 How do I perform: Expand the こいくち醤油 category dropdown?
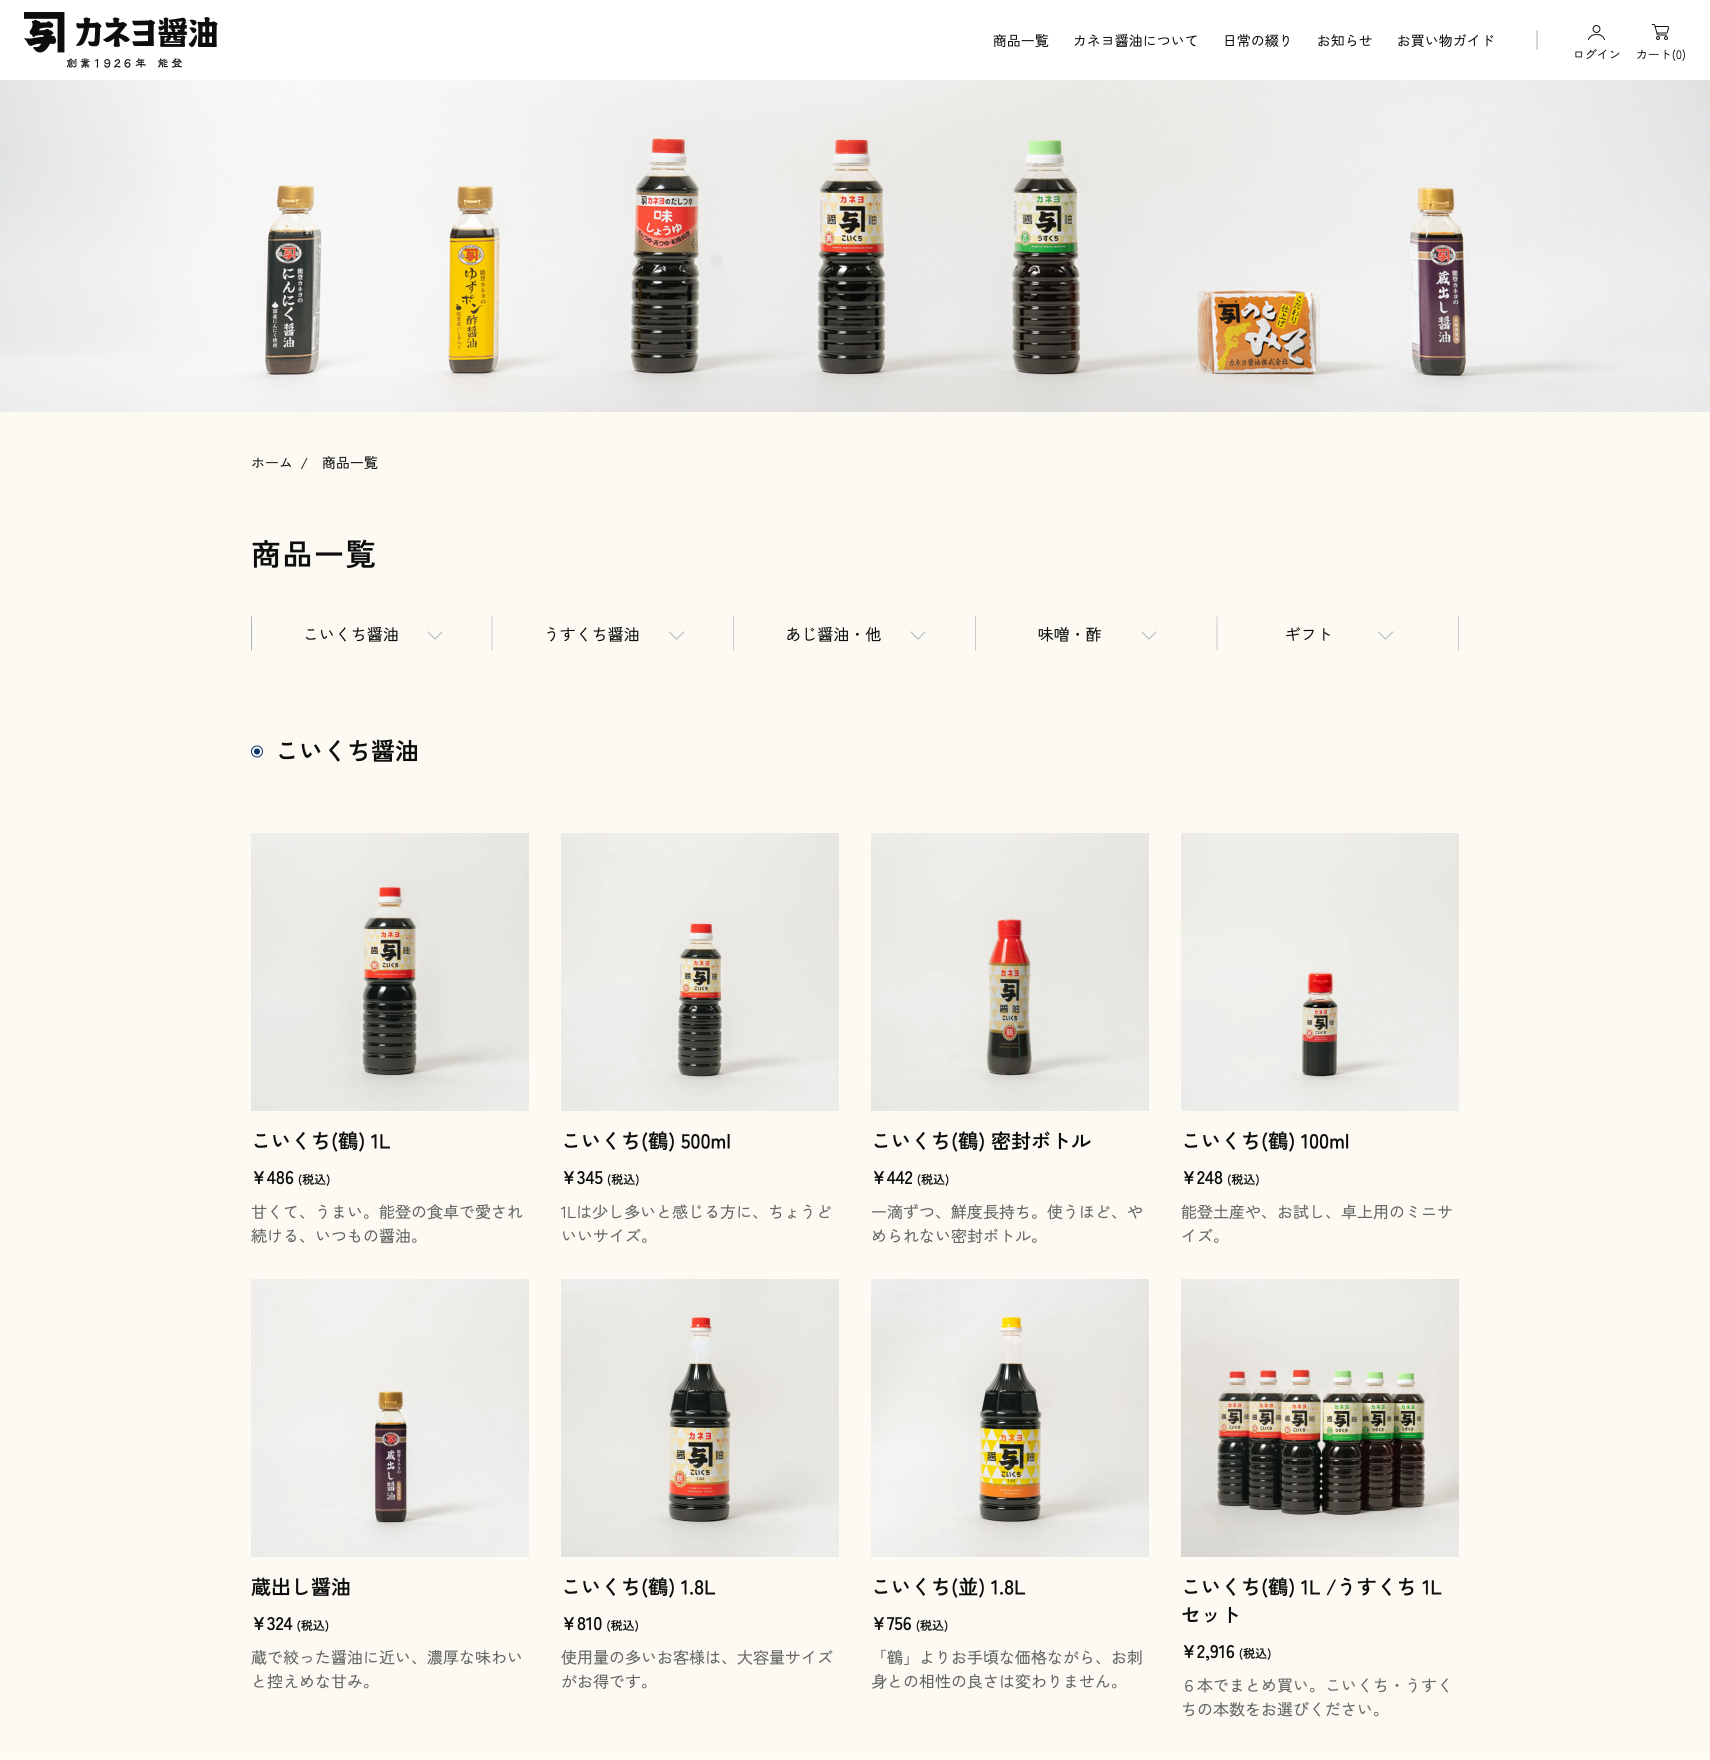point(372,634)
